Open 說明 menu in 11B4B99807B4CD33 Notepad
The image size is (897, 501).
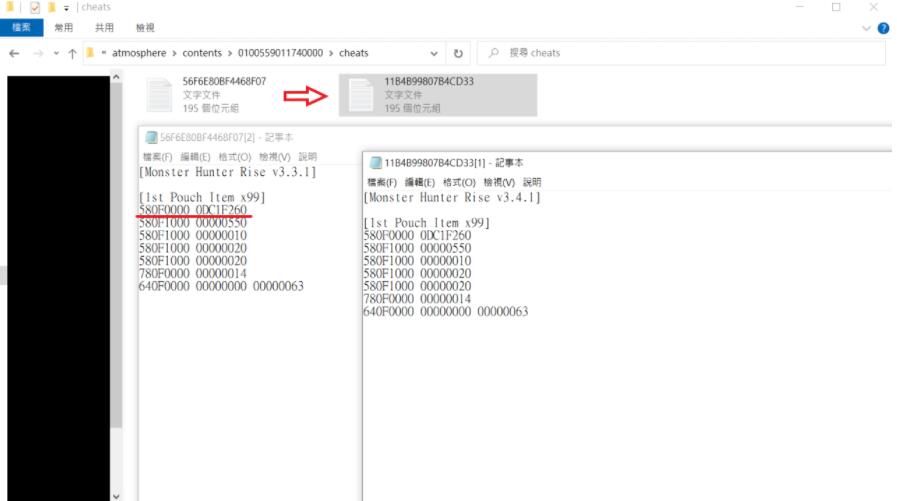coord(531,182)
